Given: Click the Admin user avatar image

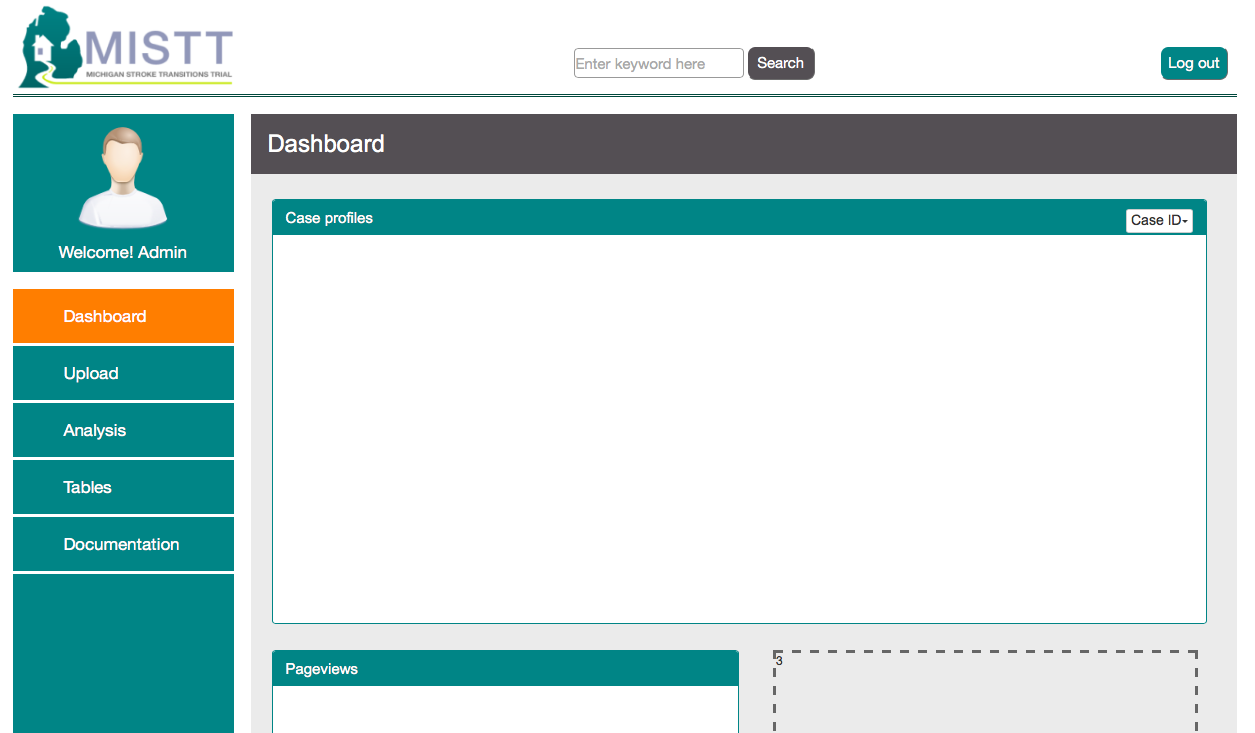Looking at the screenshot, I should [123, 177].
